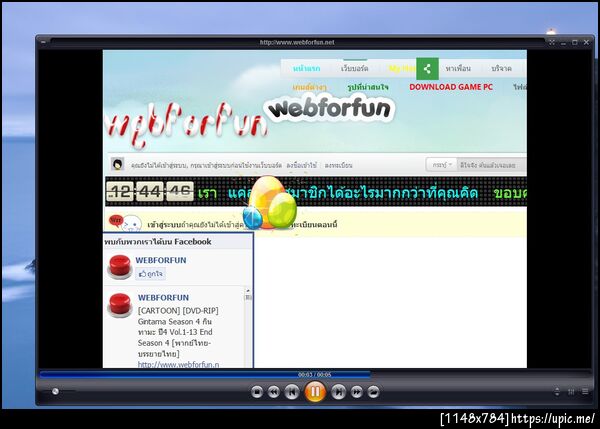Open the บริจาค tab
This screenshot has width=600, height=429.
[x=502, y=69]
